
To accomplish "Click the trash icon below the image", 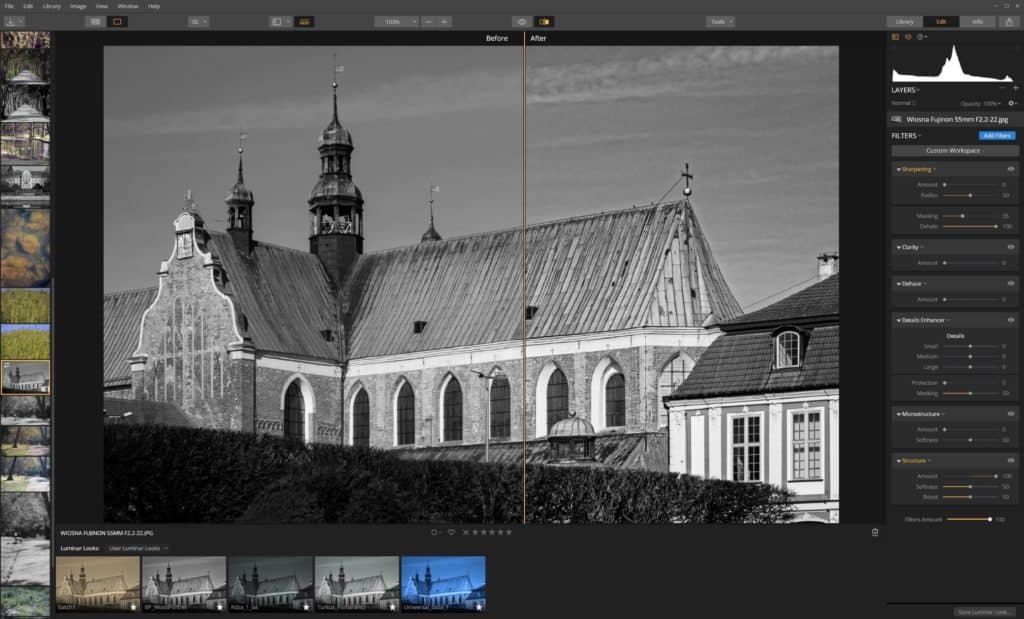I will (875, 532).
